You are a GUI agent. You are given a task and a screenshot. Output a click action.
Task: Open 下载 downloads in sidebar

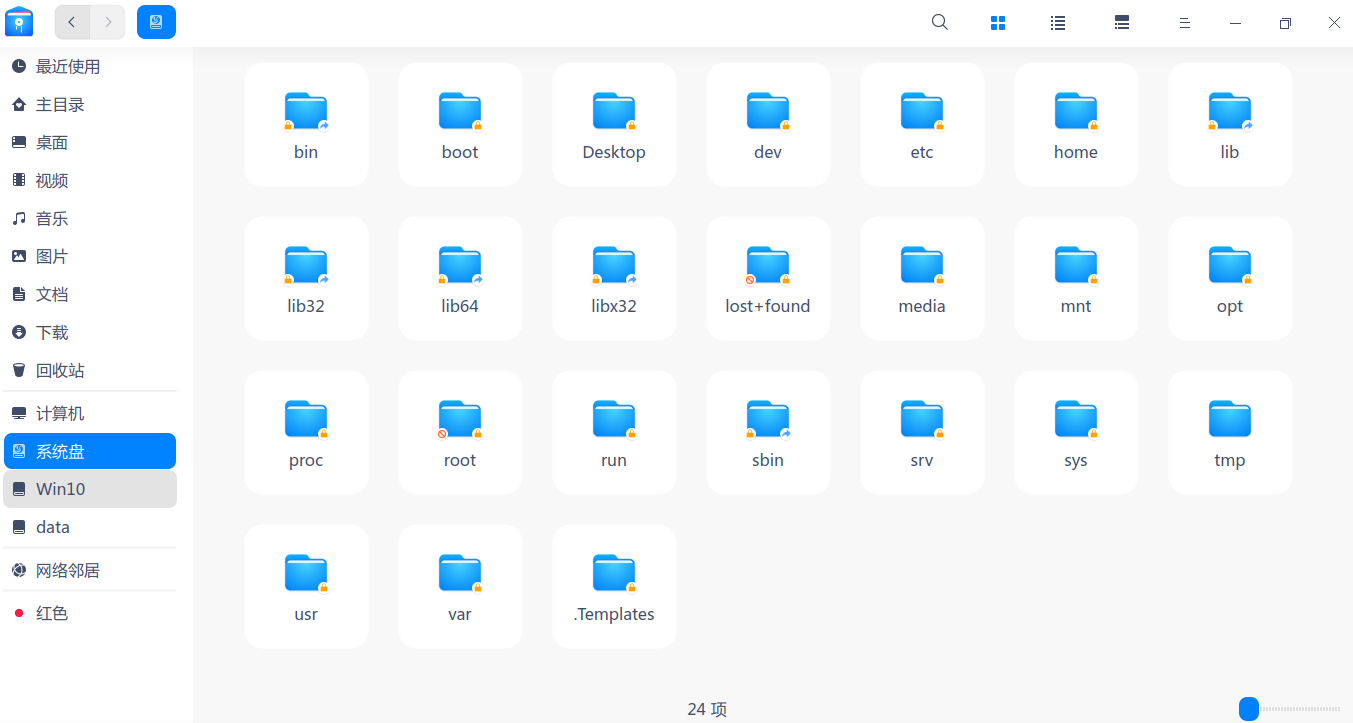click(x=52, y=333)
